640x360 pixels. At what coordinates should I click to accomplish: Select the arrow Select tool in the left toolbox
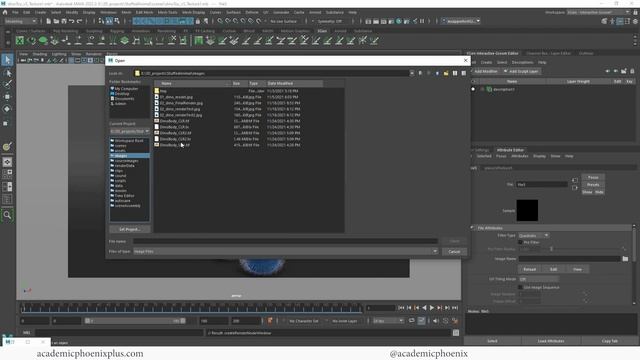tap(7, 60)
